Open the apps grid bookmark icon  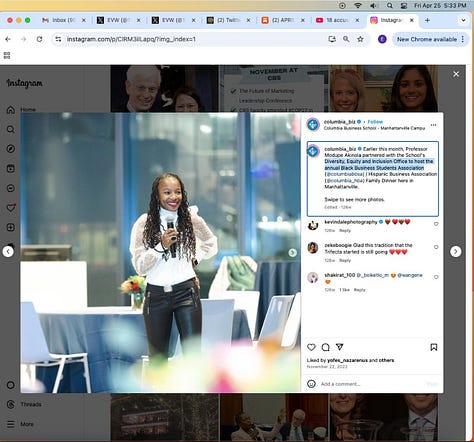point(7,55)
